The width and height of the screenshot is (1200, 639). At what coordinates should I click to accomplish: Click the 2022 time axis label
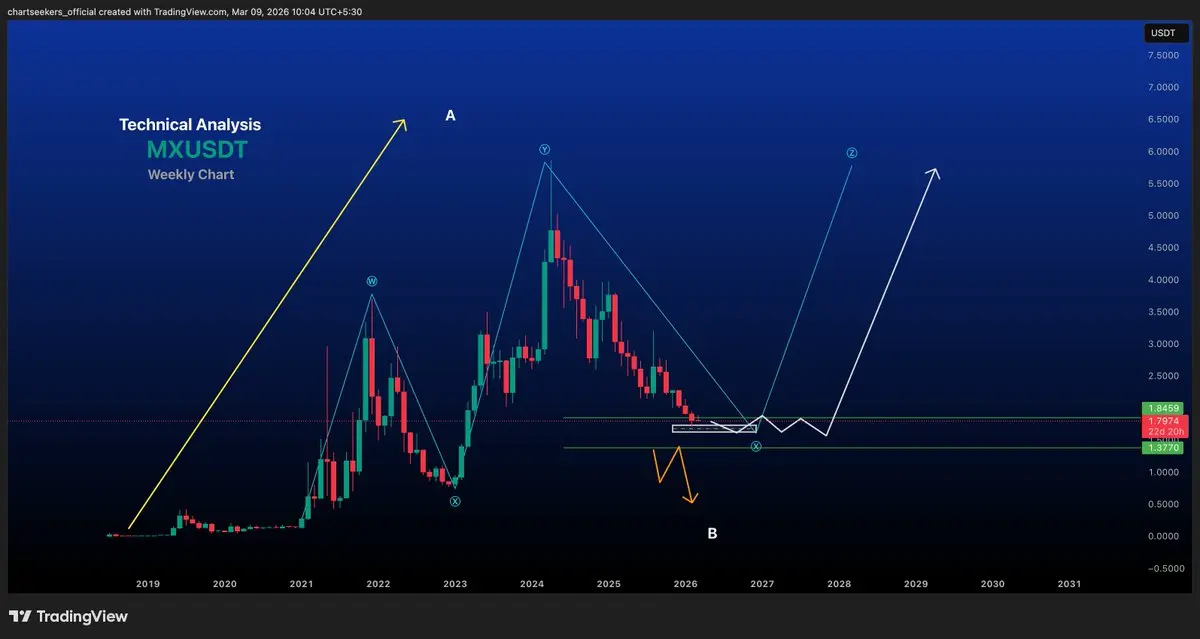[x=378, y=583]
